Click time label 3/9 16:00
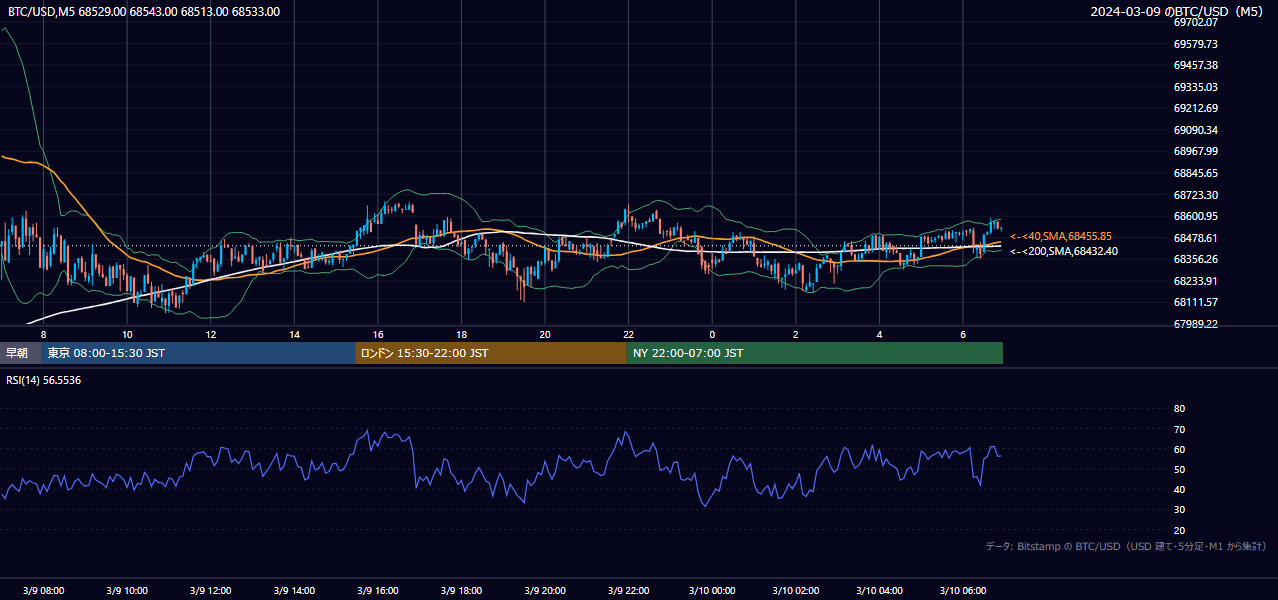This screenshot has width=1278, height=600. click(378, 591)
